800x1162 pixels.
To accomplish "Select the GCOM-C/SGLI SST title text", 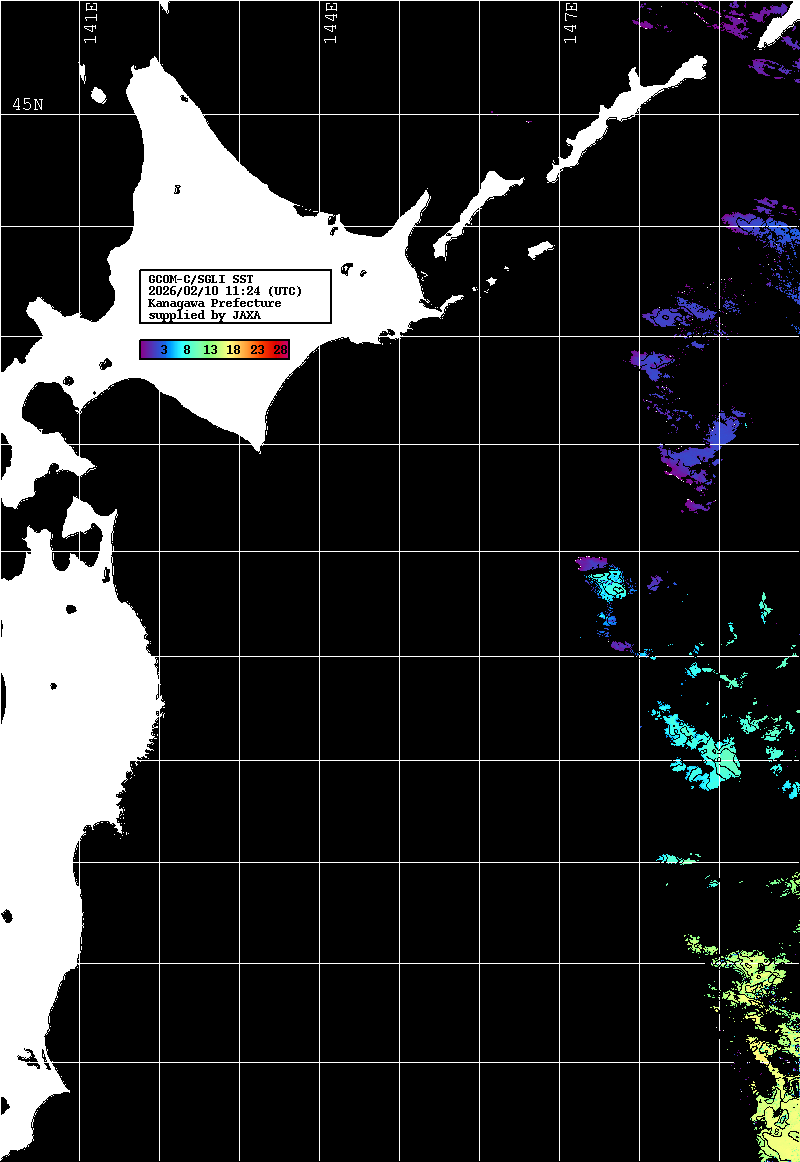I will pos(200,279).
